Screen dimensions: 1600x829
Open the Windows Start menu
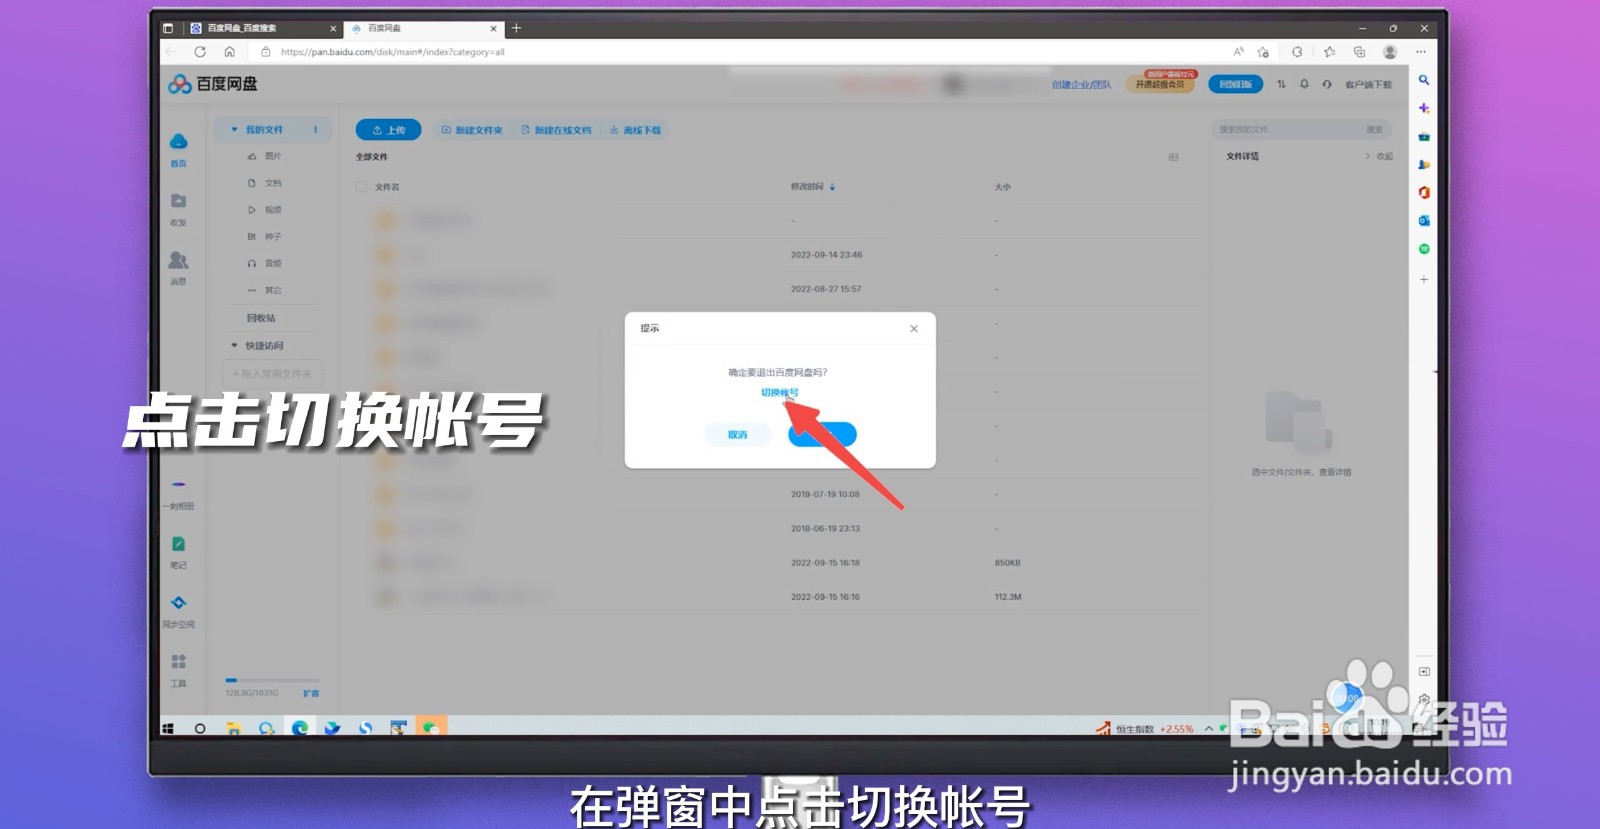168,728
